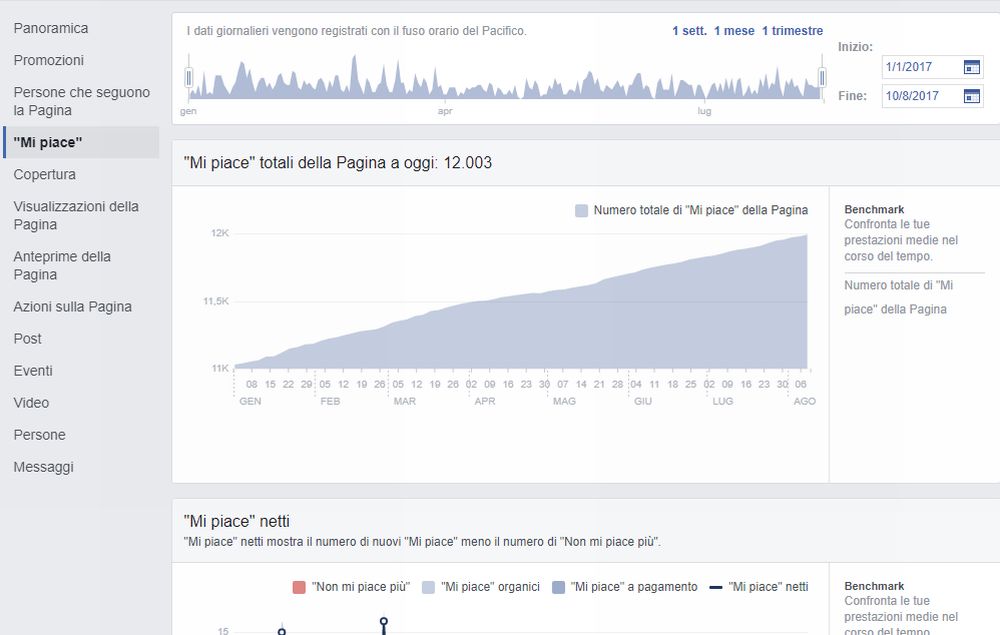
Task: Switch to the Video section
Action: click(x=31, y=402)
